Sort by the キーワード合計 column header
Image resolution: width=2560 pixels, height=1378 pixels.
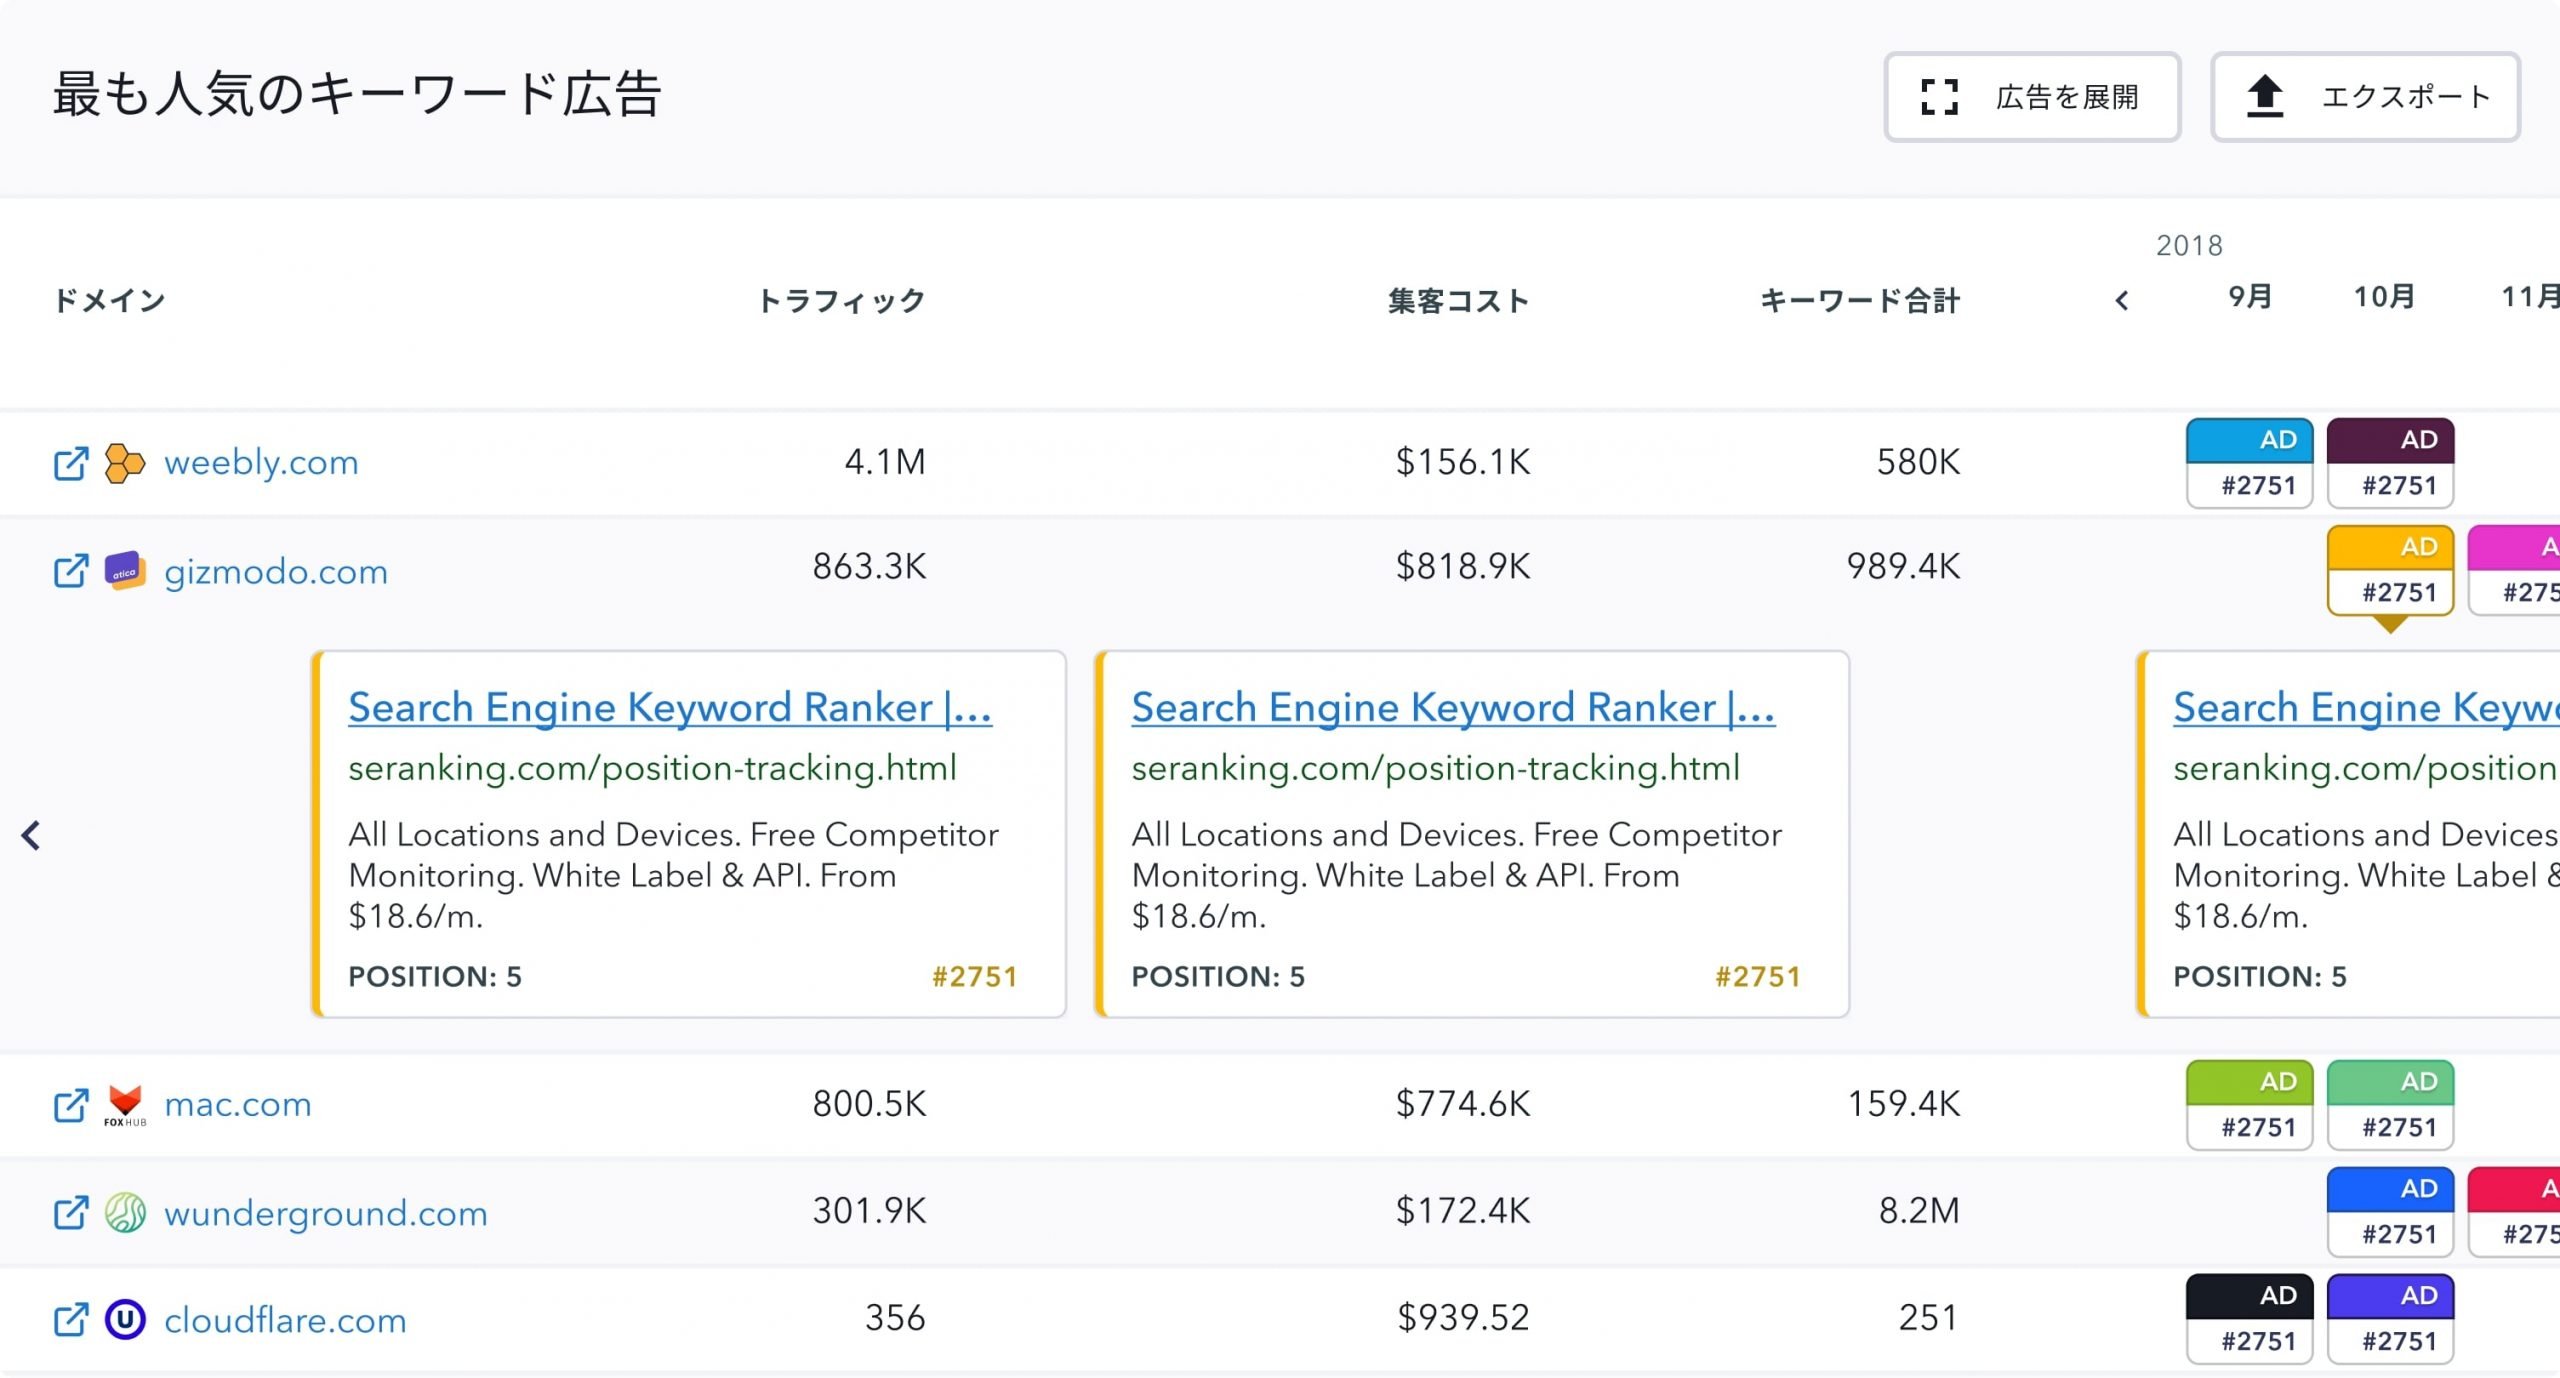coord(1860,300)
